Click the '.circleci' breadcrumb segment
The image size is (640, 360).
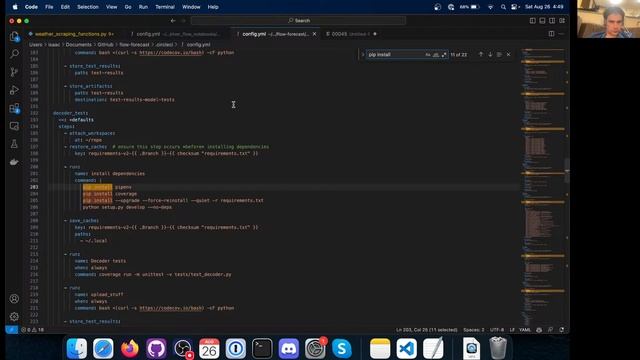(x=164, y=44)
